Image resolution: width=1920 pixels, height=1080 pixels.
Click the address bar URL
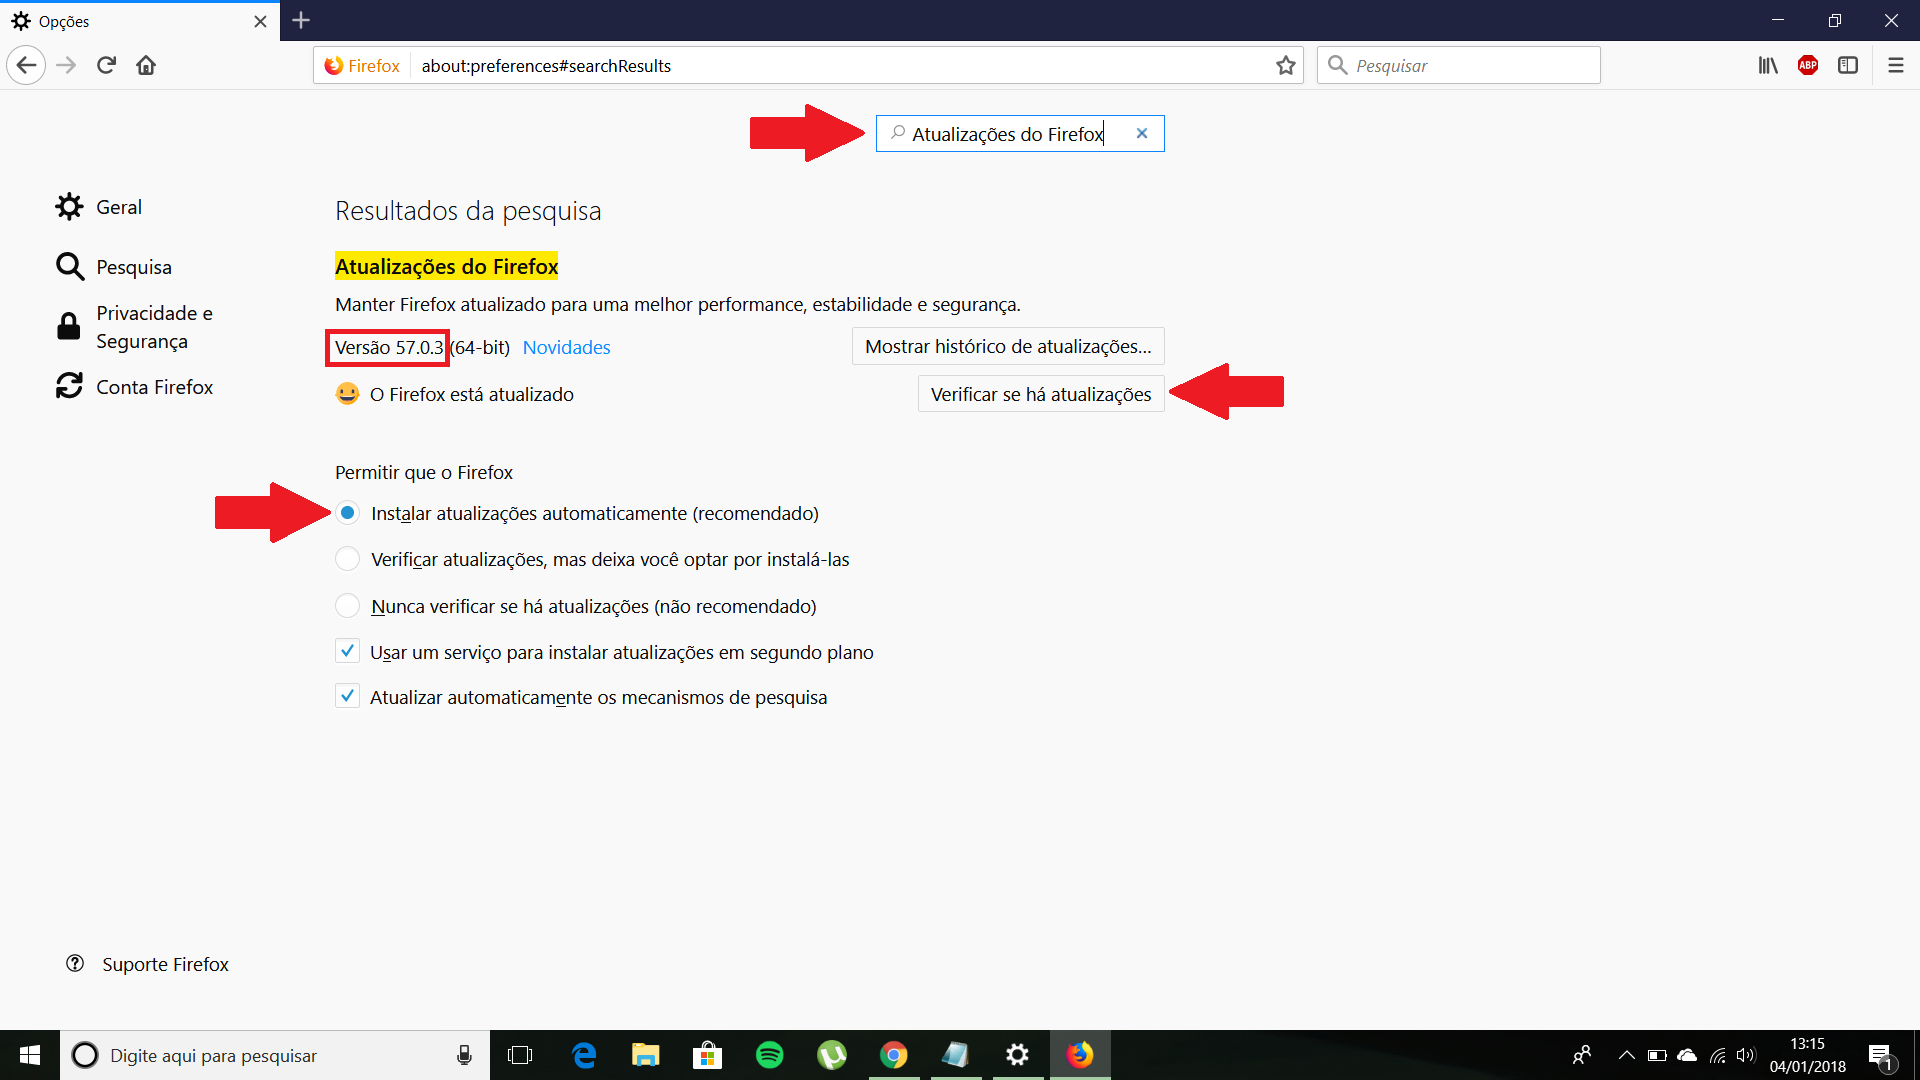click(546, 66)
